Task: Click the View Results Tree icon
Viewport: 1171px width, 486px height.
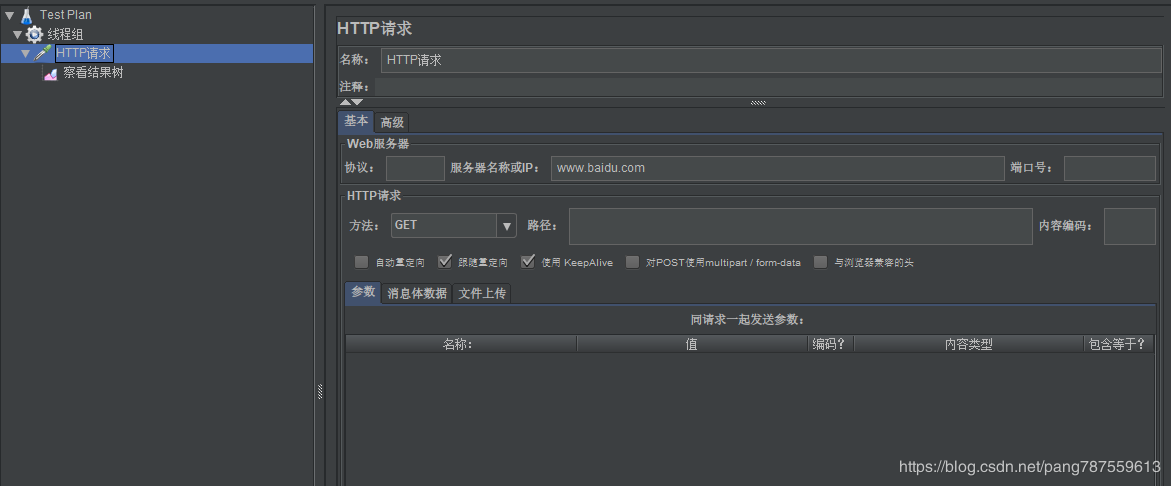Action: [51, 73]
